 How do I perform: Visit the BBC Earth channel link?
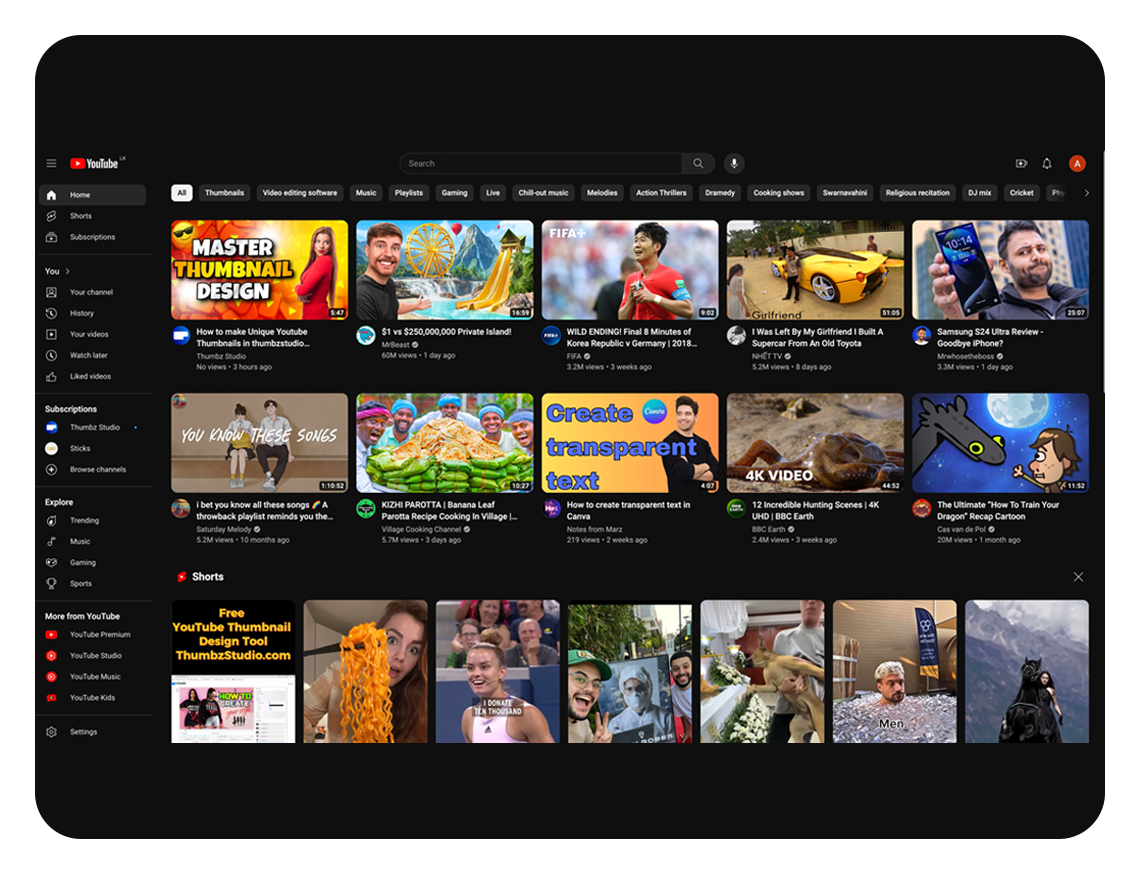point(768,529)
